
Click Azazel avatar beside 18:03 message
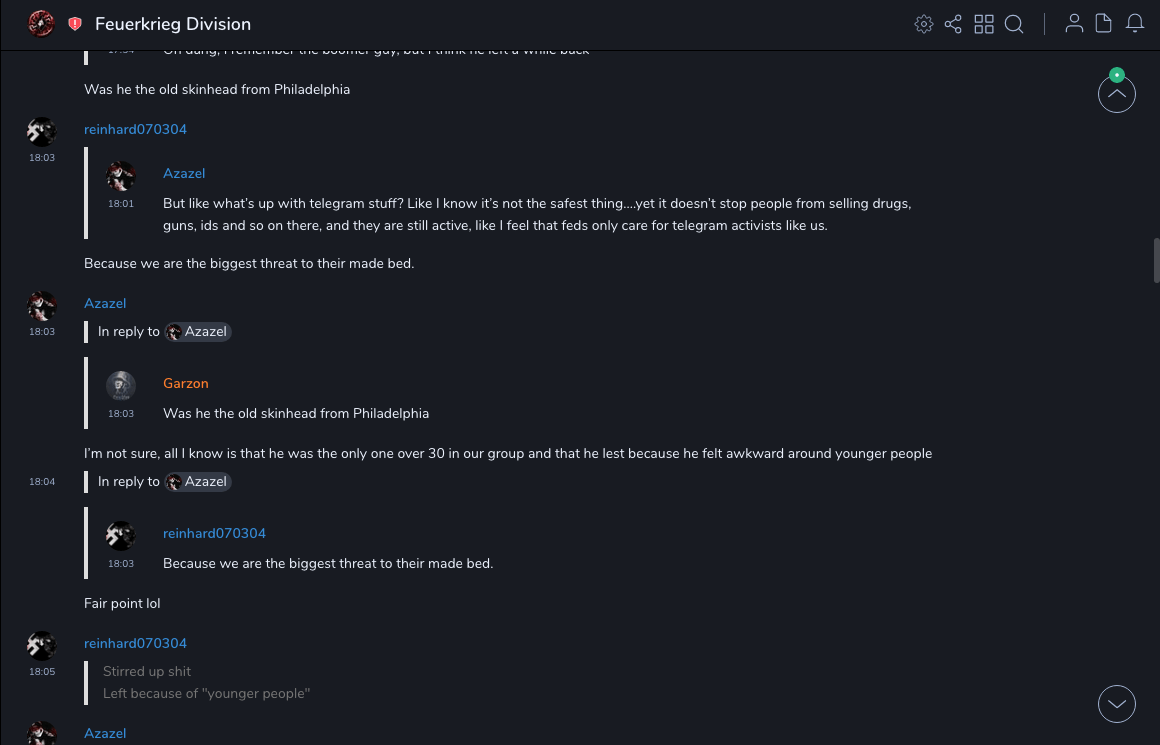point(42,306)
